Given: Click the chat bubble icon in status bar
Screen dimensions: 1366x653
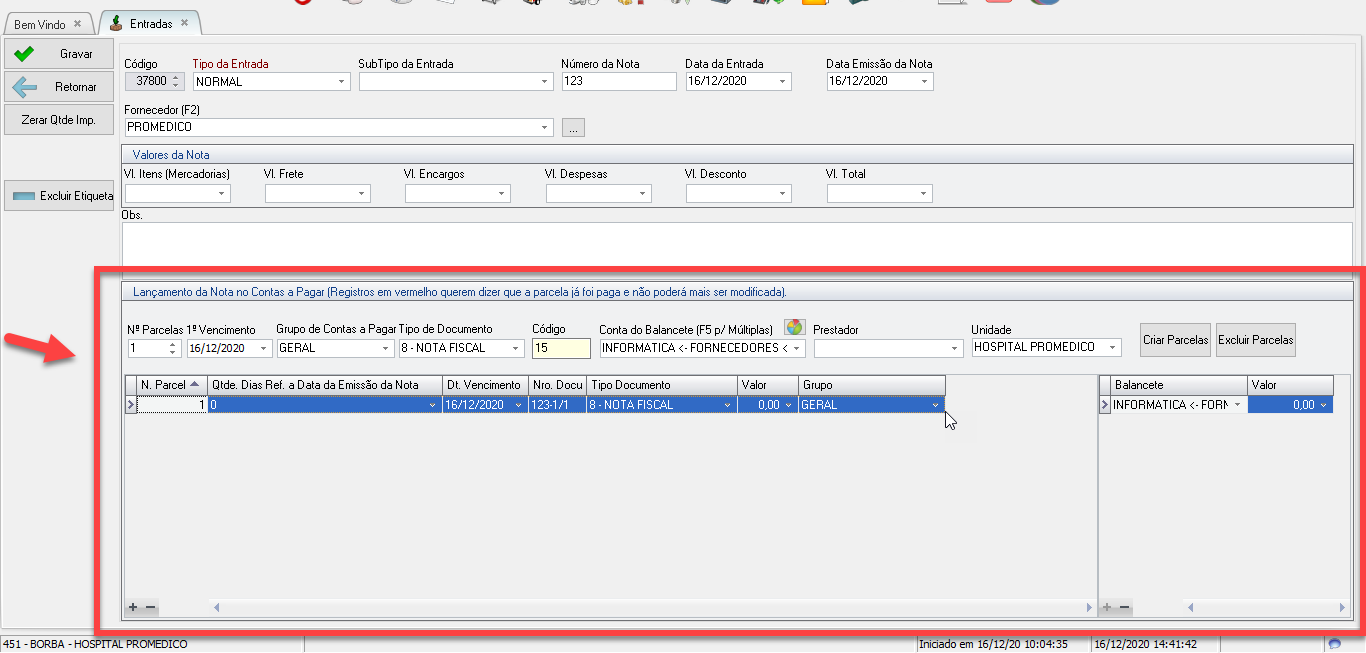Looking at the screenshot, I should point(1334,644).
